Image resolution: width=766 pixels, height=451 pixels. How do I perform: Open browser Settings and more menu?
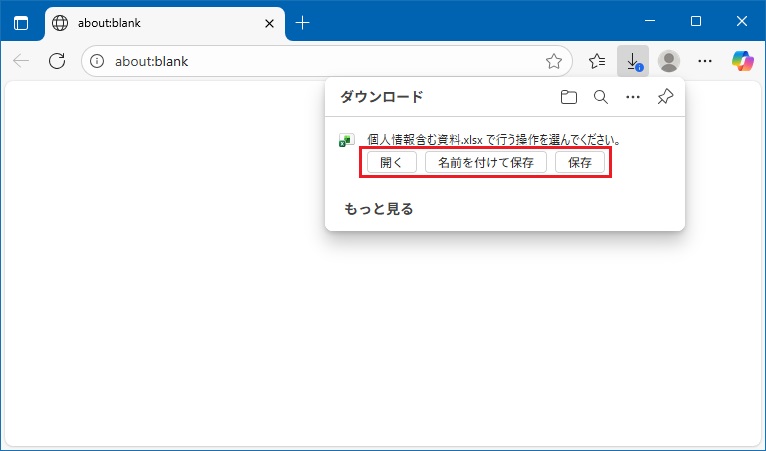click(x=705, y=61)
